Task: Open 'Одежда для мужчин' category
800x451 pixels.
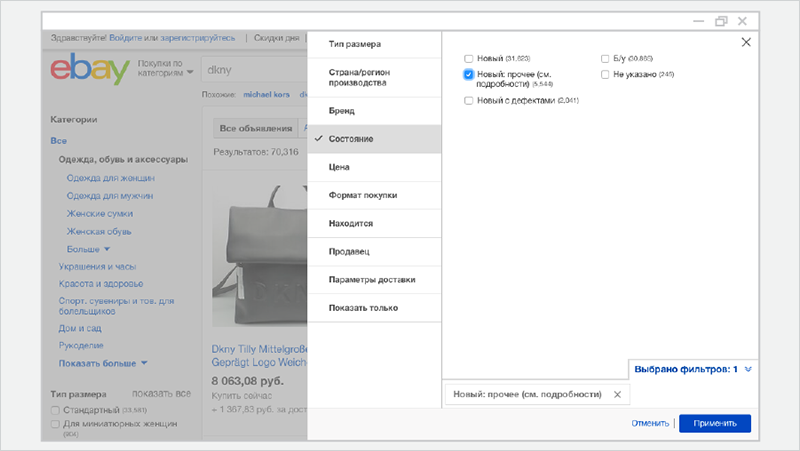Action: coord(110,196)
